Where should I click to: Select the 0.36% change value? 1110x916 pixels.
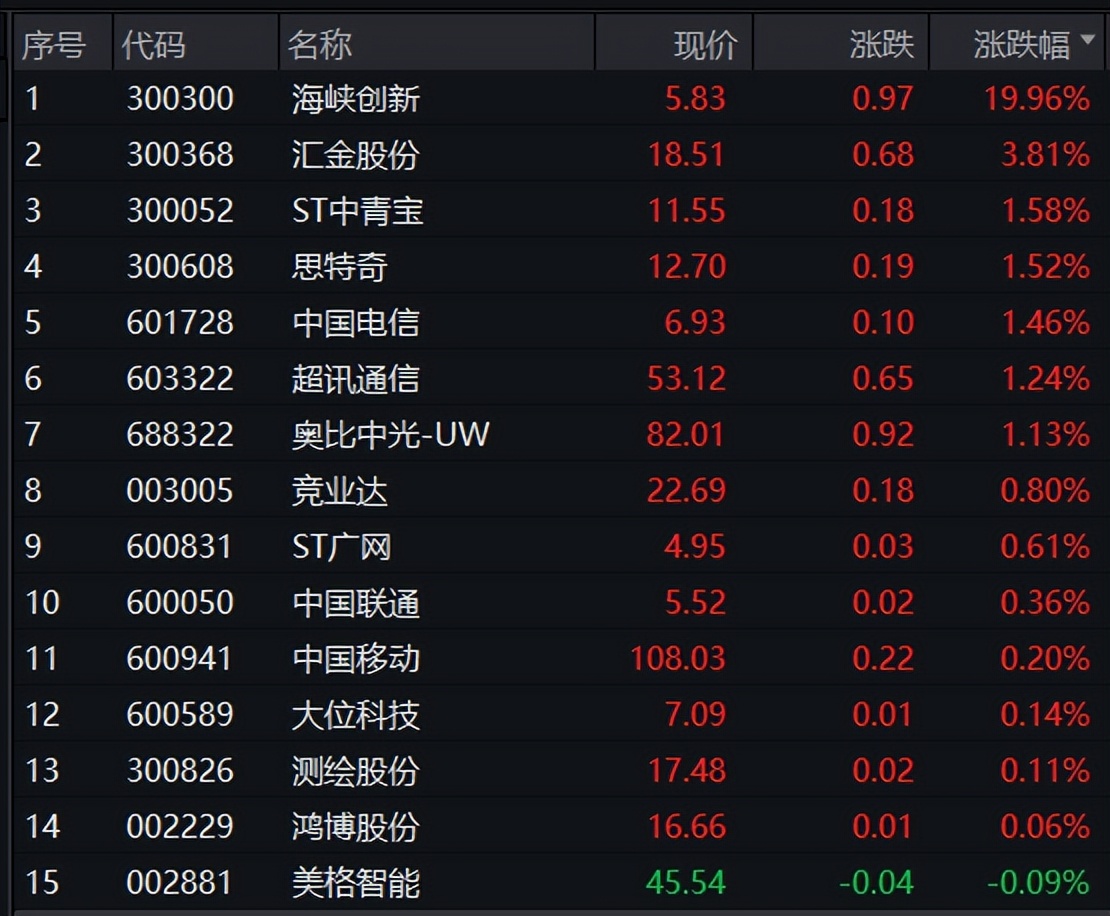pos(1045,602)
